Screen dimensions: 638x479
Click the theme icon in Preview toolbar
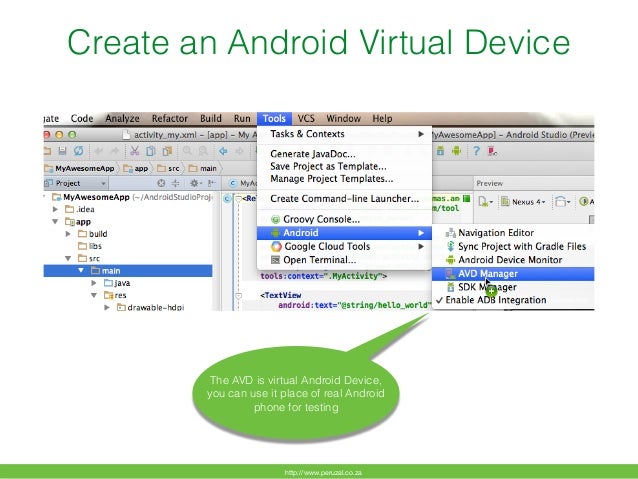tap(584, 202)
